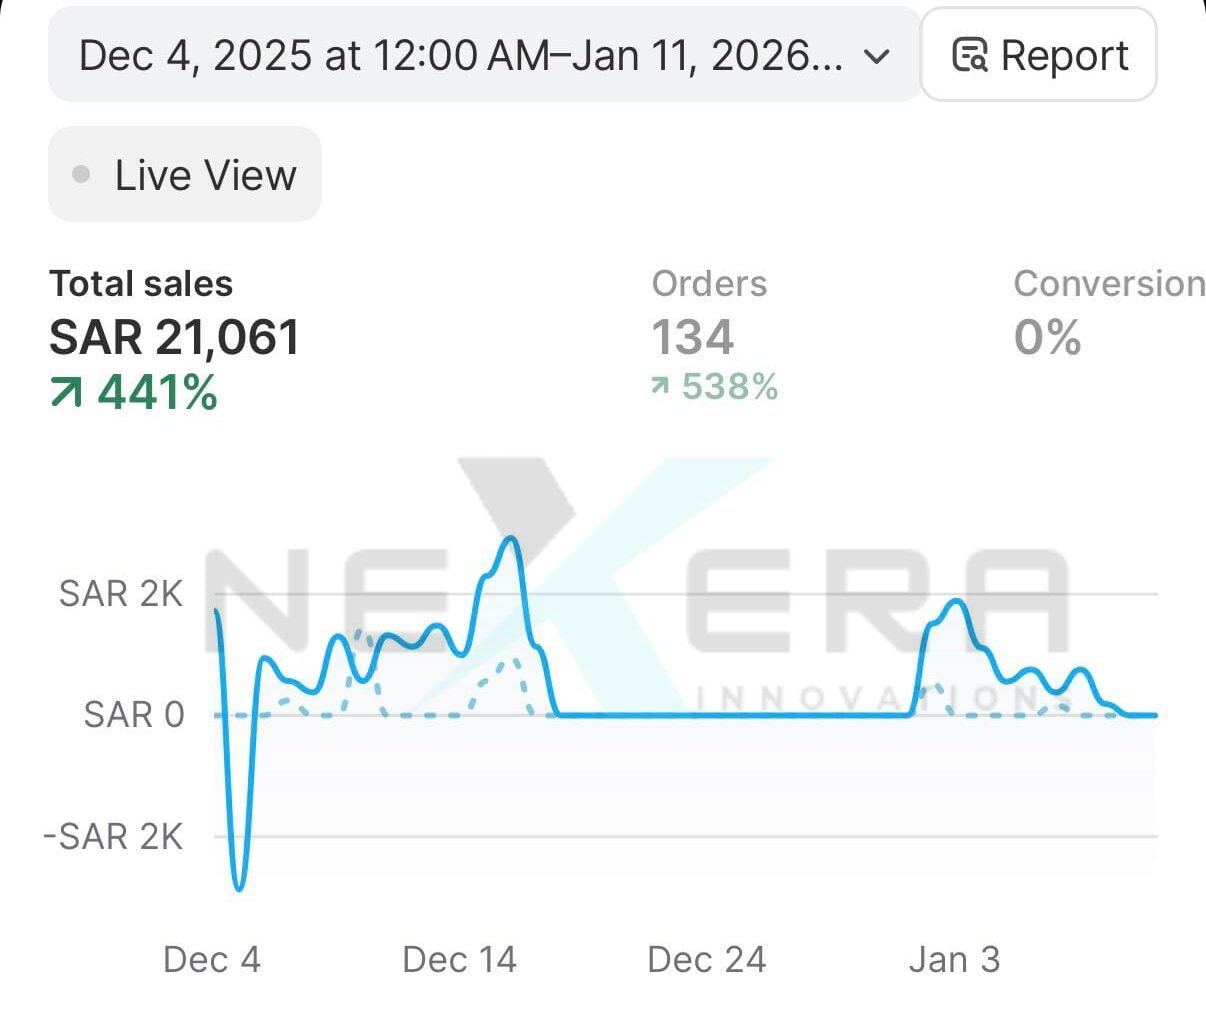This screenshot has width=1206, height=1015.
Task: Click the 0% conversion value
Action: tap(1047, 337)
